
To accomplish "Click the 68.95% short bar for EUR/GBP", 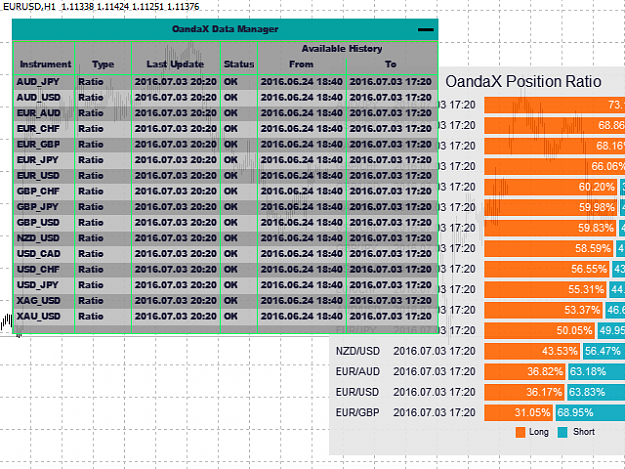I will point(590,412).
